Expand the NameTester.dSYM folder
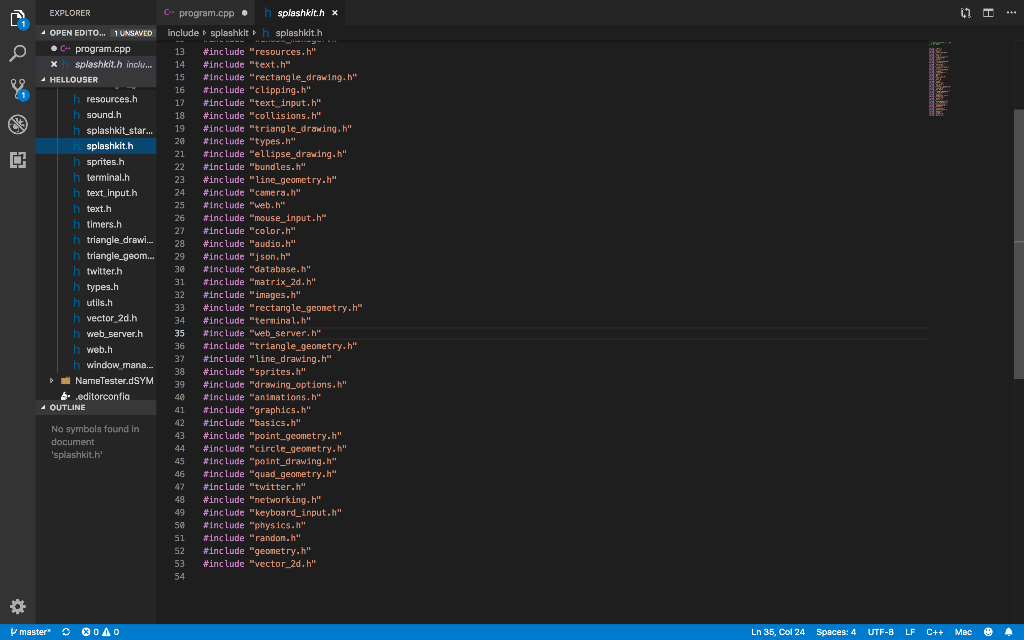The image size is (1024, 640). pyautogui.click(x=51, y=380)
